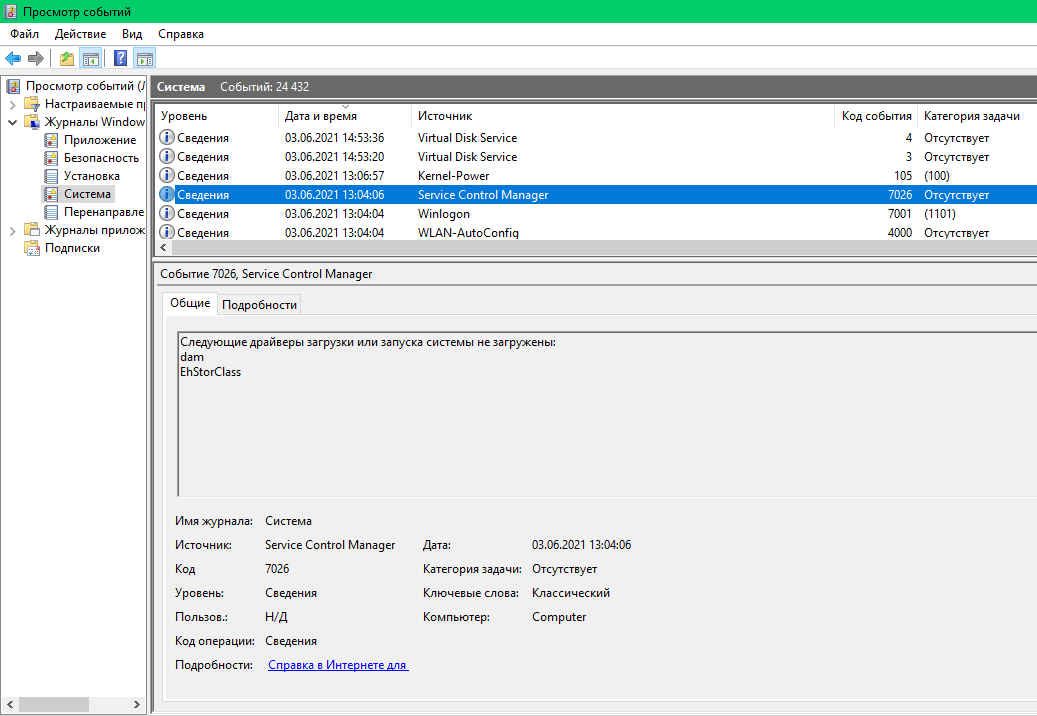Sort by the Категория задачи column header
Viewport: 1037px width, 716px height.
coord(977,116)
